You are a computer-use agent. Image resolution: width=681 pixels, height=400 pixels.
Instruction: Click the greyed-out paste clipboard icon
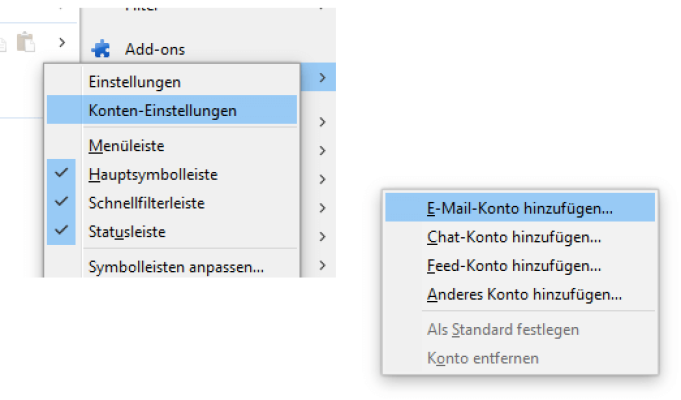pyautogui.click(x=26, y=42)
